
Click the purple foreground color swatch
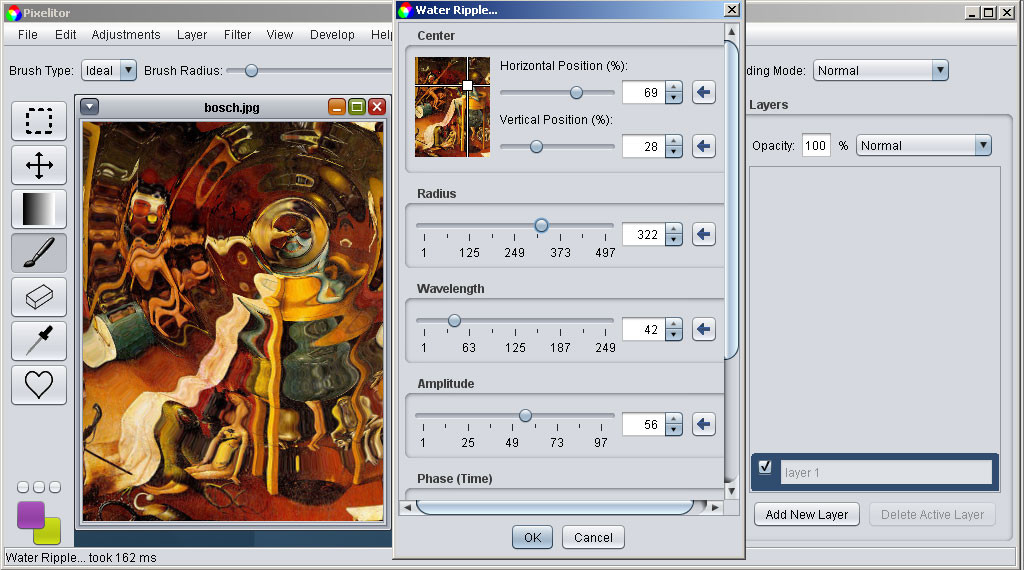pos(31,515)
